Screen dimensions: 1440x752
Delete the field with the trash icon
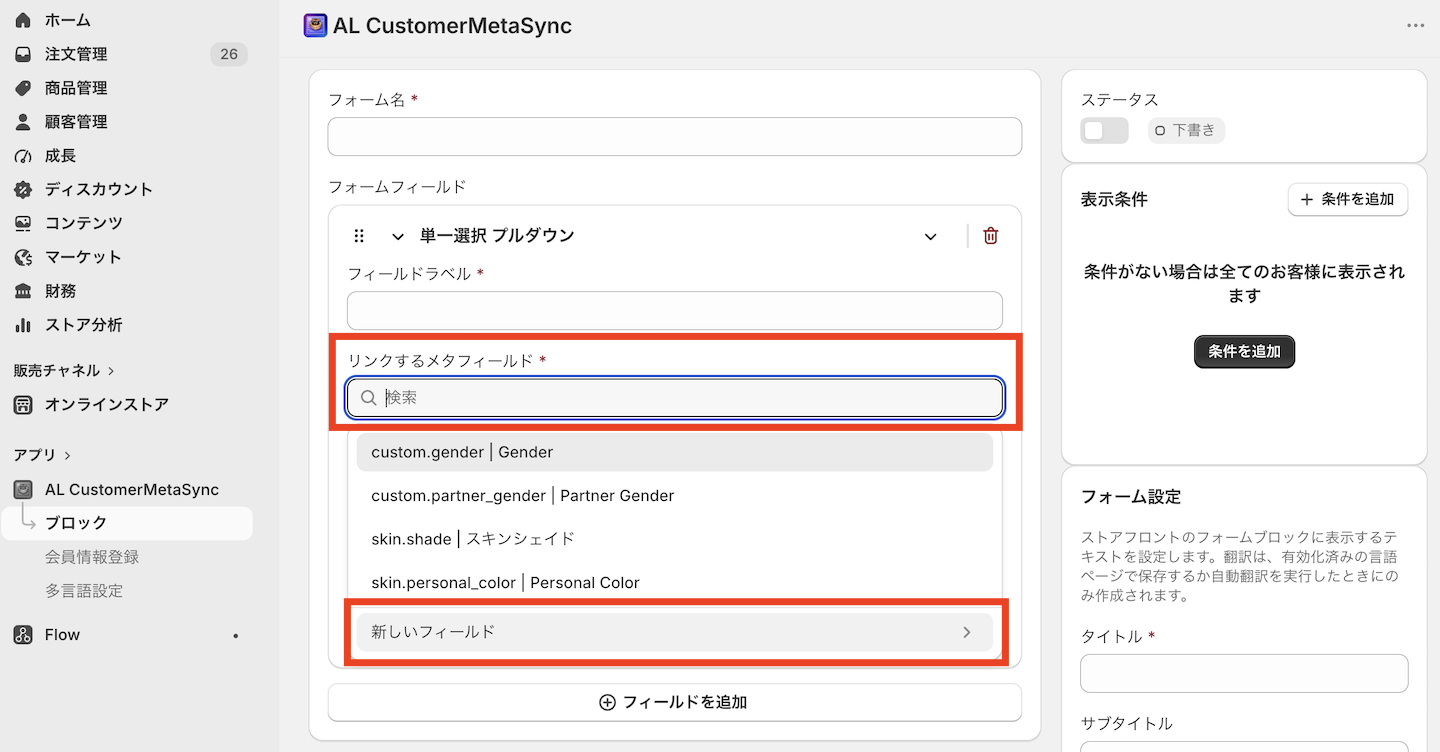[990, 236]
